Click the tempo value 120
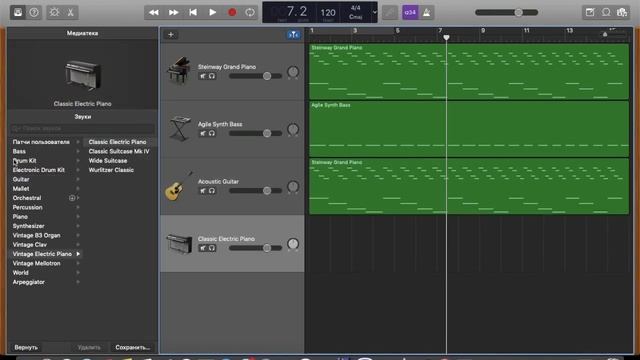640x360 pixels. click(x=328, y=13)
